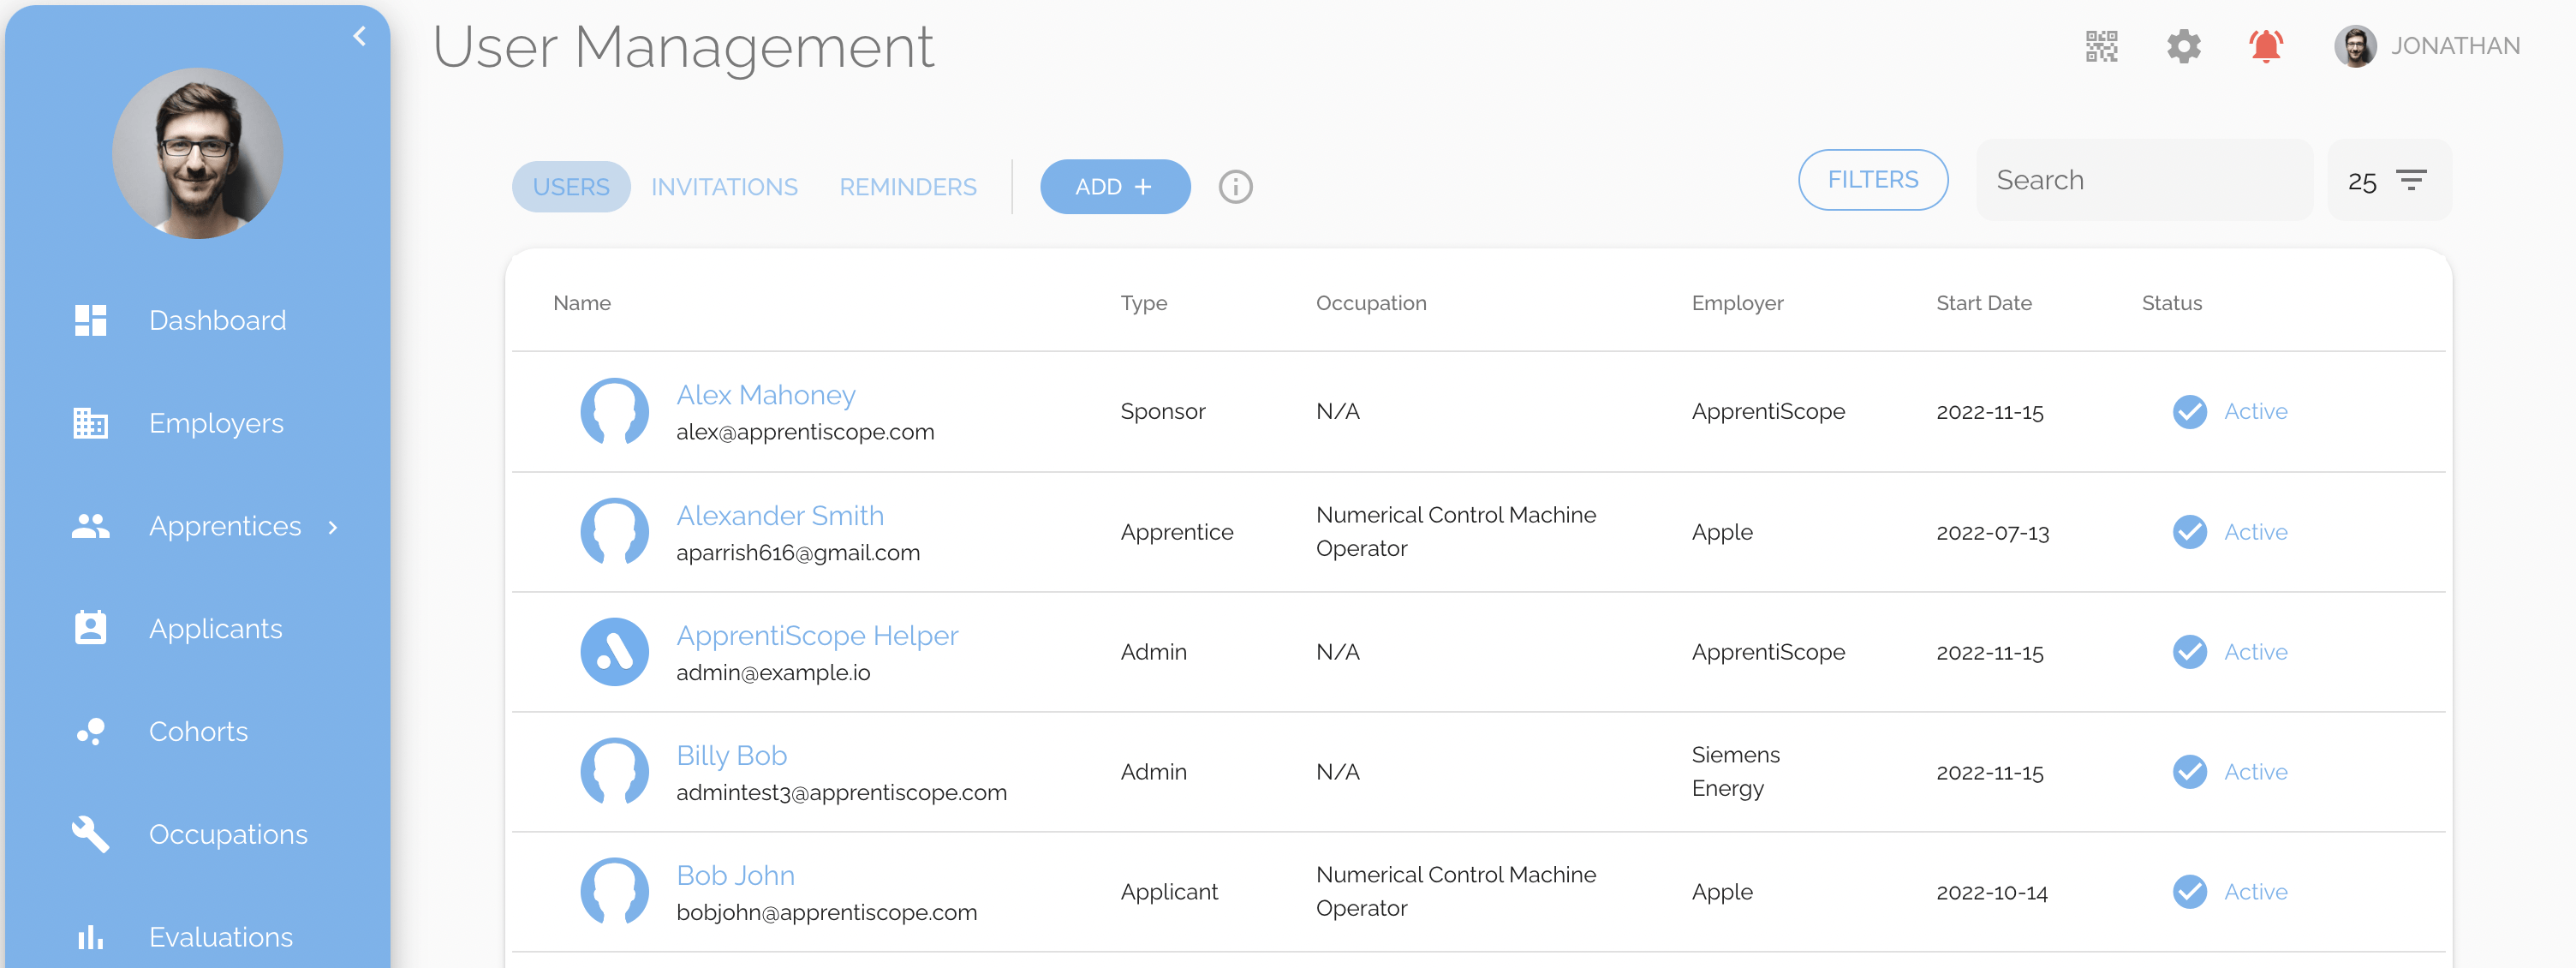Open the 25 rows-per-page dropdown
The height and width of the screenshot is (968, 2576).
[x=2388, y=181]
